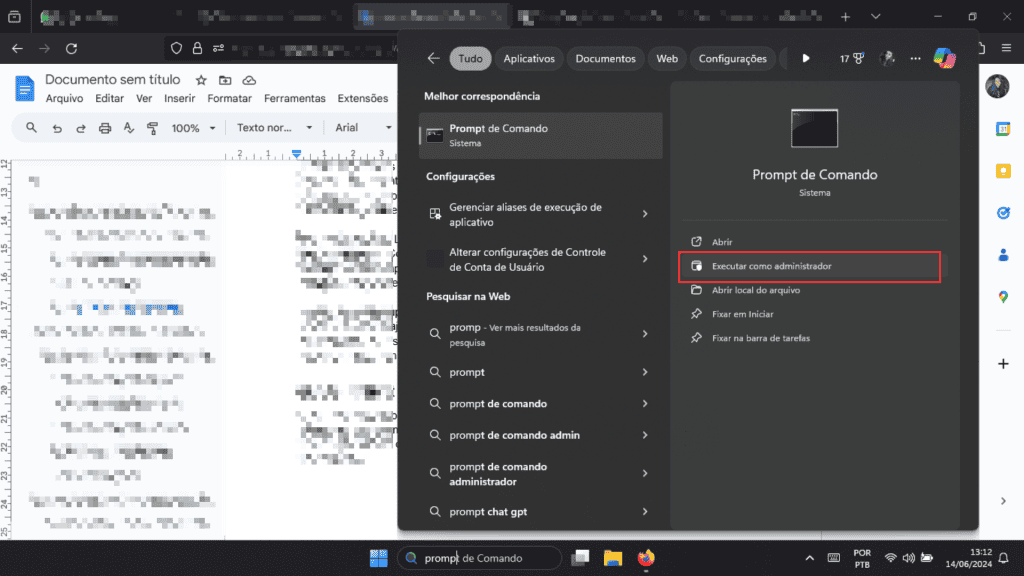Show more search filter tabs arrow
Screen dimensions: 1024x576
pyautogui.click(x=806, y=58)
